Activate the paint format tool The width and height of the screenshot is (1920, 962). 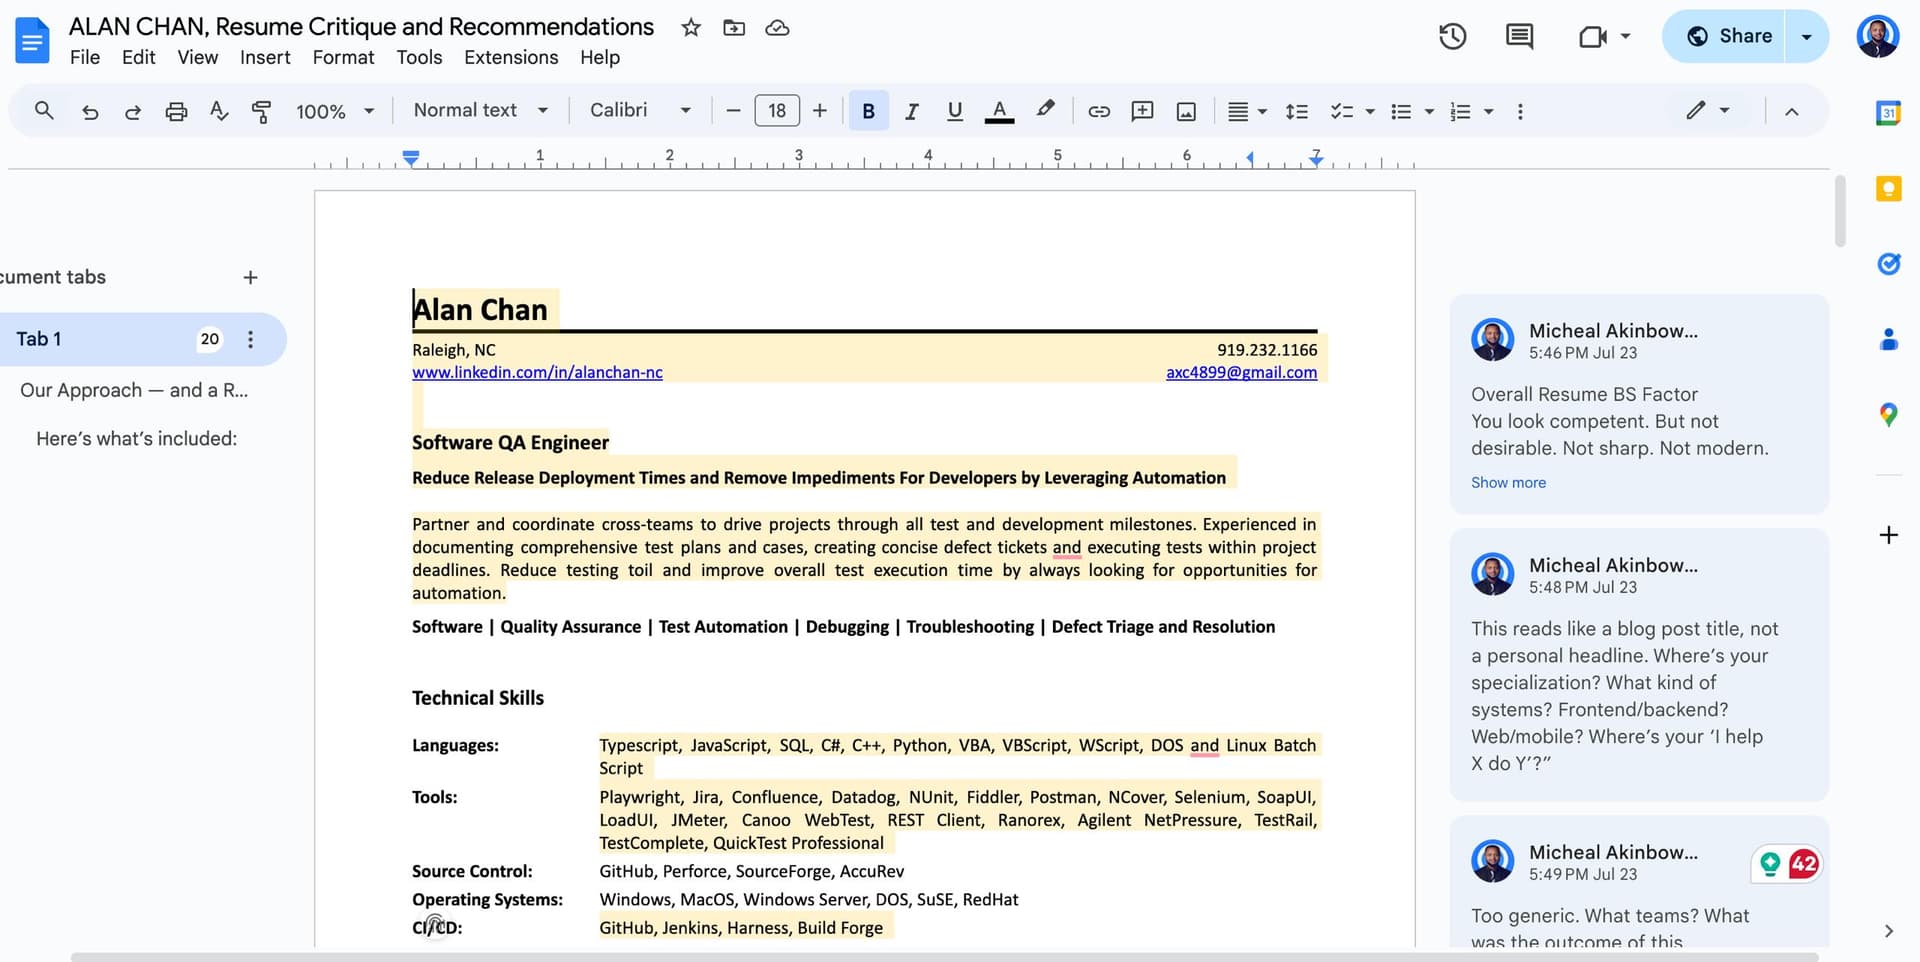click(262, 111)
